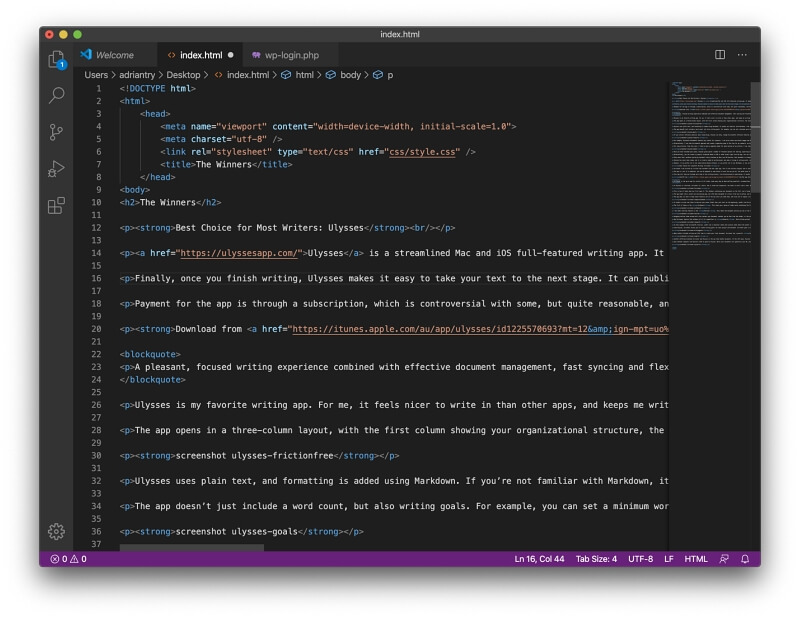Image resolution: width=800 pixels, height=619 pixels.
Task: Click the <body> tag on line 9
Action: coord(135,190)
